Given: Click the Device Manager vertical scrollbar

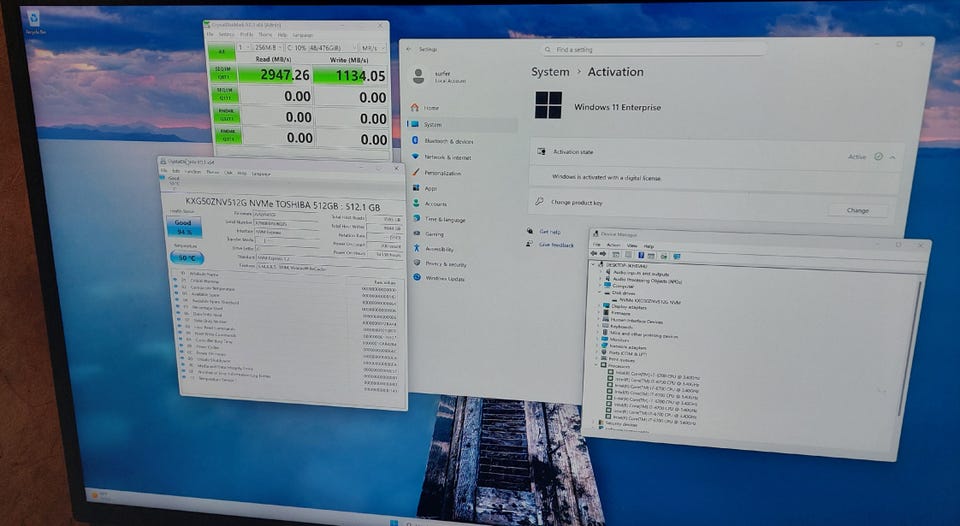Looking at the screenshot, I should point(911,349).
